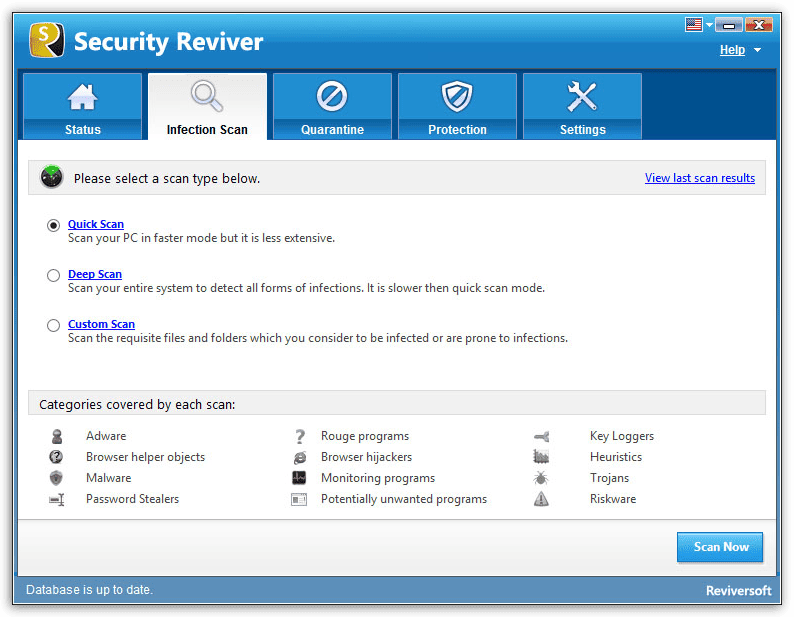Click the Rouge programs question mark icon
The image size is (794, 617).
point(300,436)
